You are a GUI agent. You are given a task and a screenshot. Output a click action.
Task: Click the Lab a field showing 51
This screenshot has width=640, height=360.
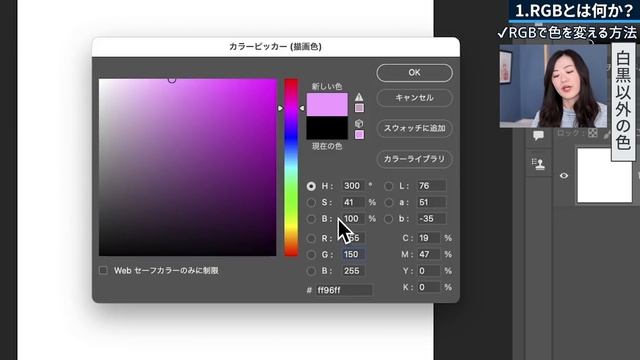tap(431, 202)
